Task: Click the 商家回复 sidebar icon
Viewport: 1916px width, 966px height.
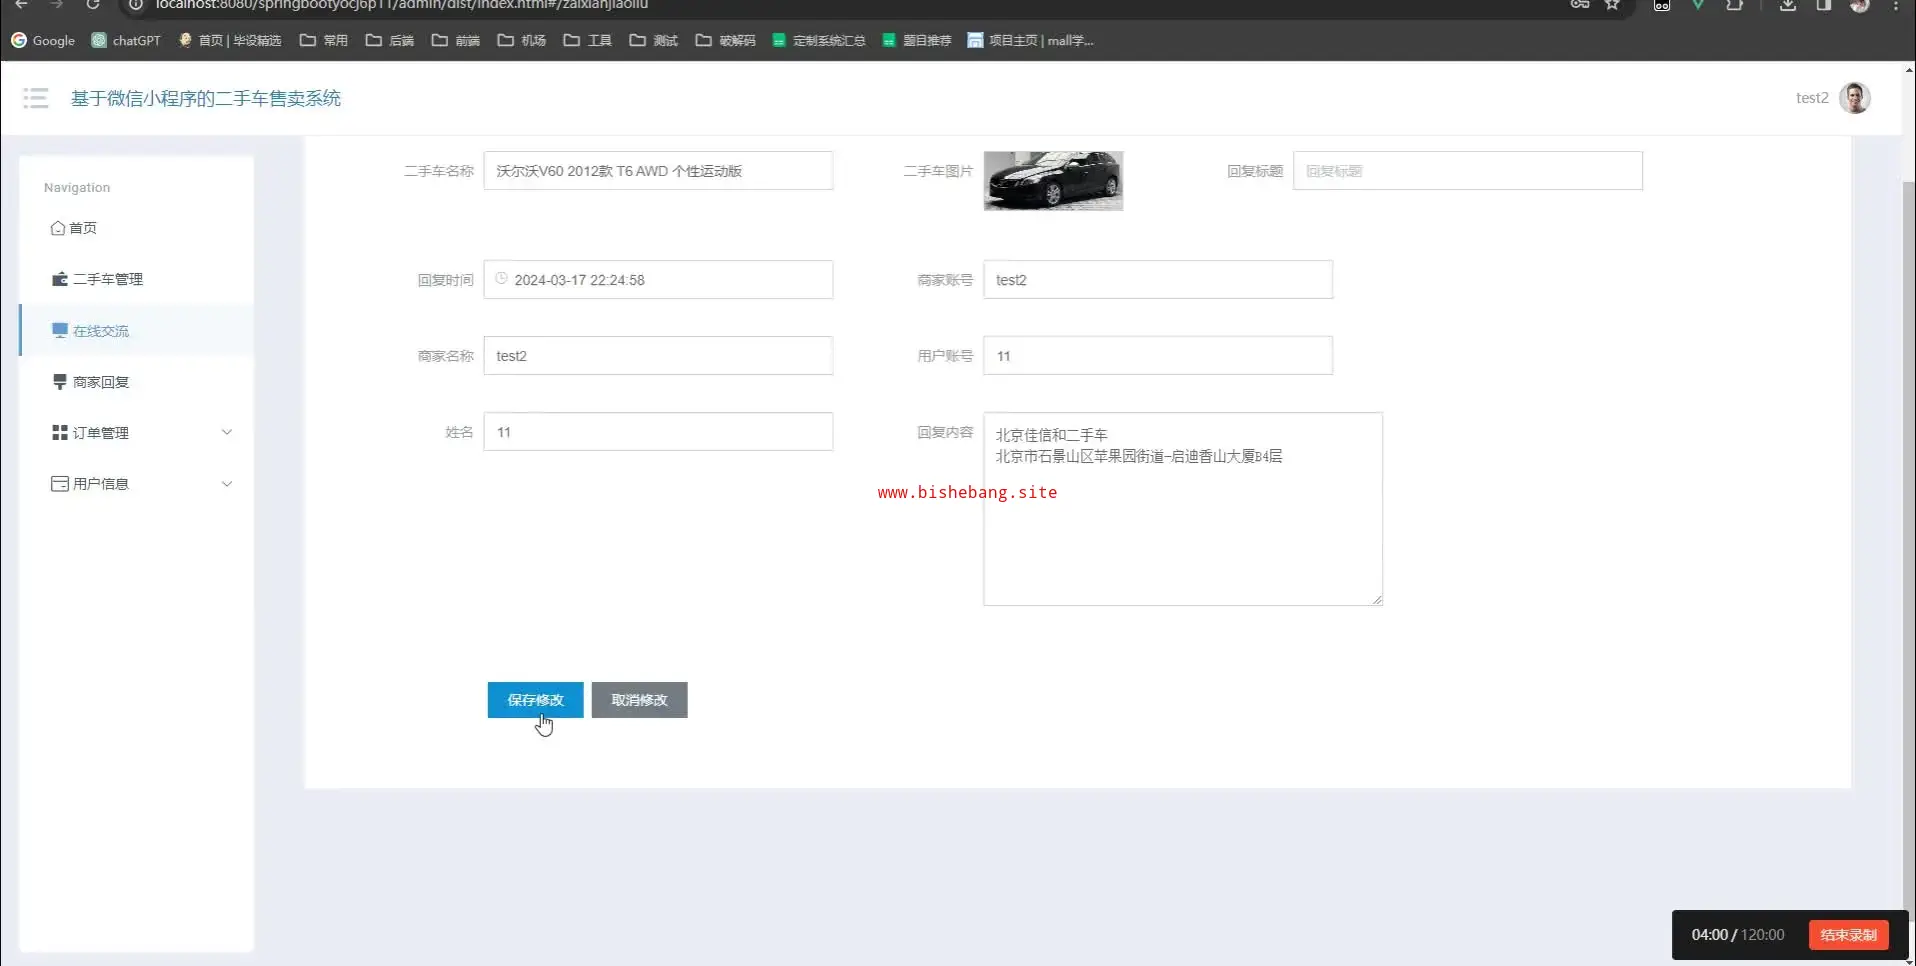Action: 60,382
